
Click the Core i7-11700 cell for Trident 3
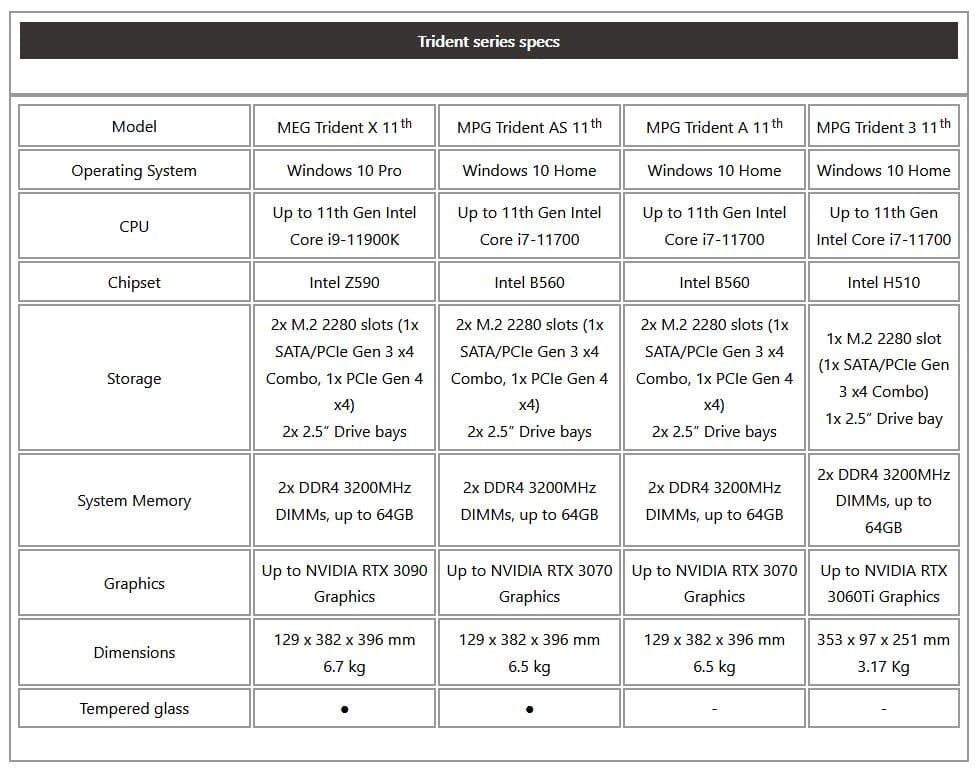tap(884, 226)
